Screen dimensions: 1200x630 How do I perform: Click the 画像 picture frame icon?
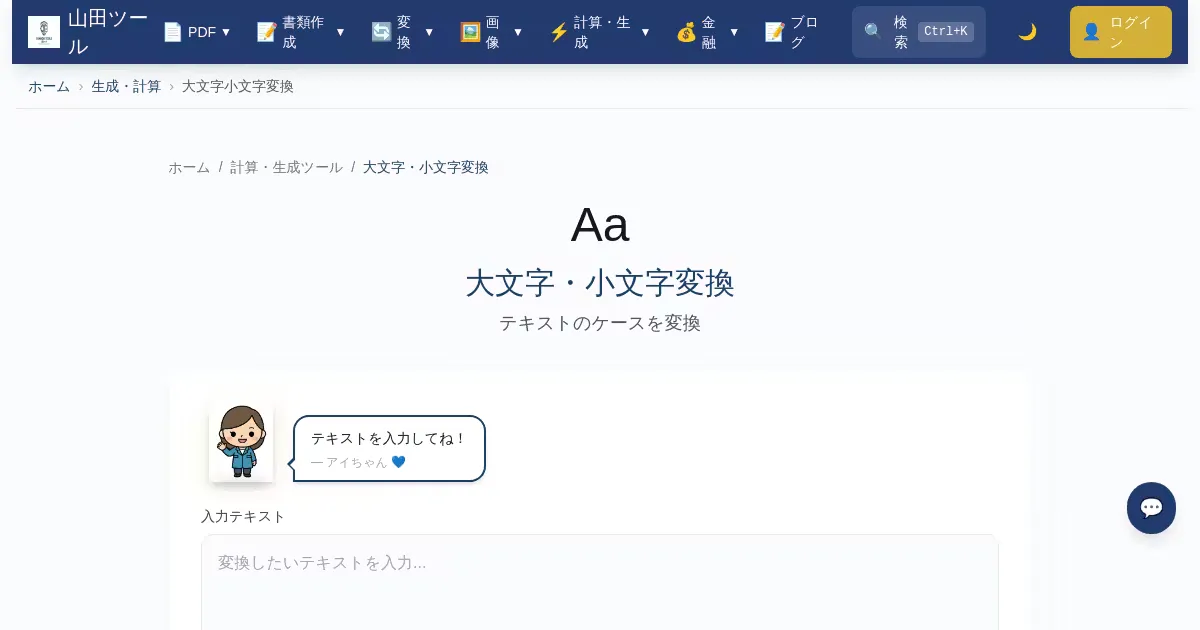point(470,32)
